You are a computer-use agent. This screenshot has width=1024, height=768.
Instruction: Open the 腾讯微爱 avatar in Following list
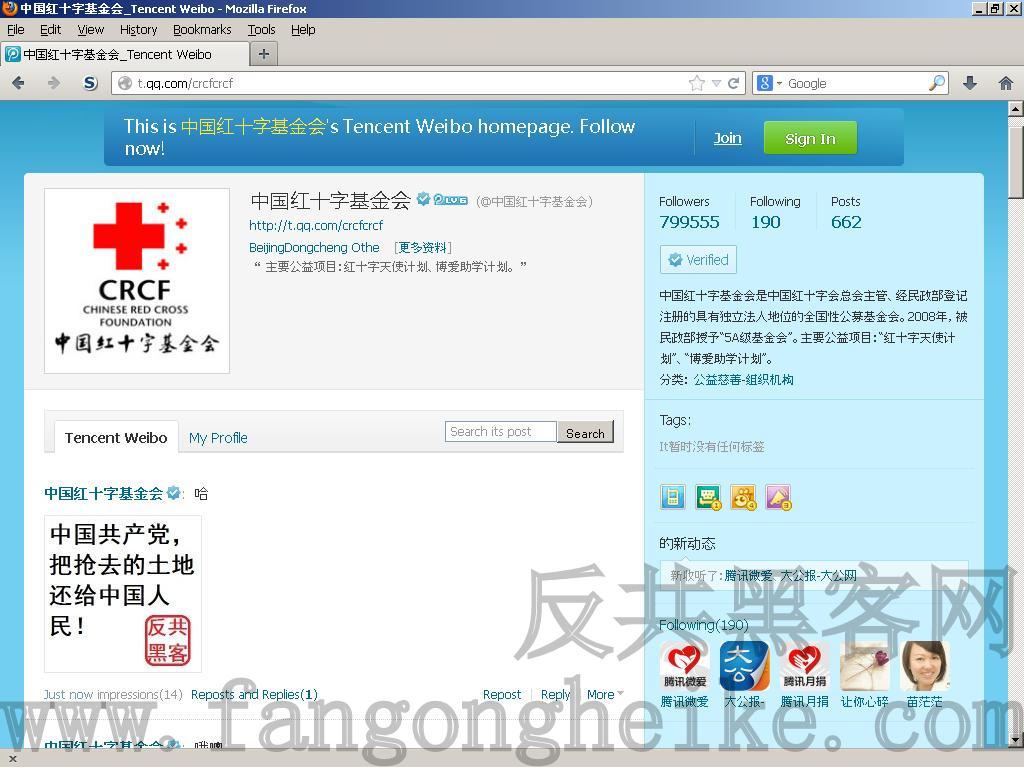[684, 665]
